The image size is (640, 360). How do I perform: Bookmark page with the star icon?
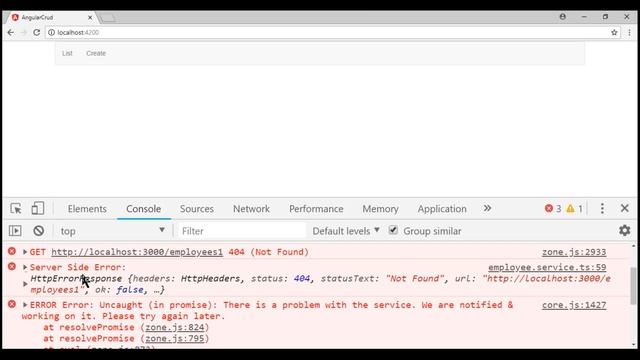click(x=614, y=32)
